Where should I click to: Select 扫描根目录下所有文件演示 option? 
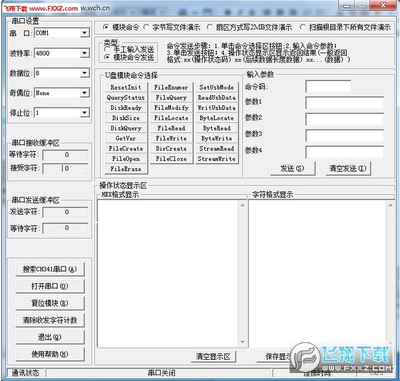pyautogui.click(x=302, y=27)
